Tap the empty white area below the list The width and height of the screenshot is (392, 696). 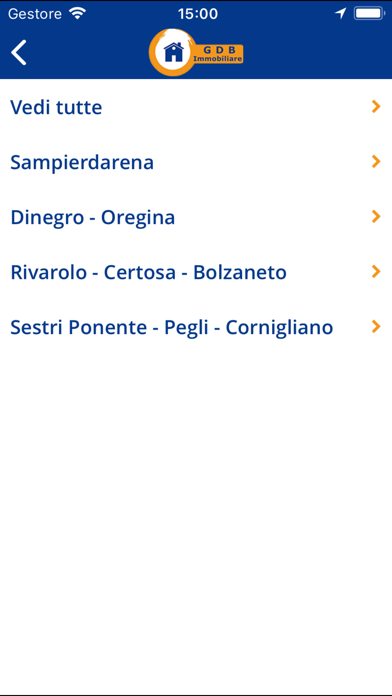pyautogui.click(x=196, y=524)
